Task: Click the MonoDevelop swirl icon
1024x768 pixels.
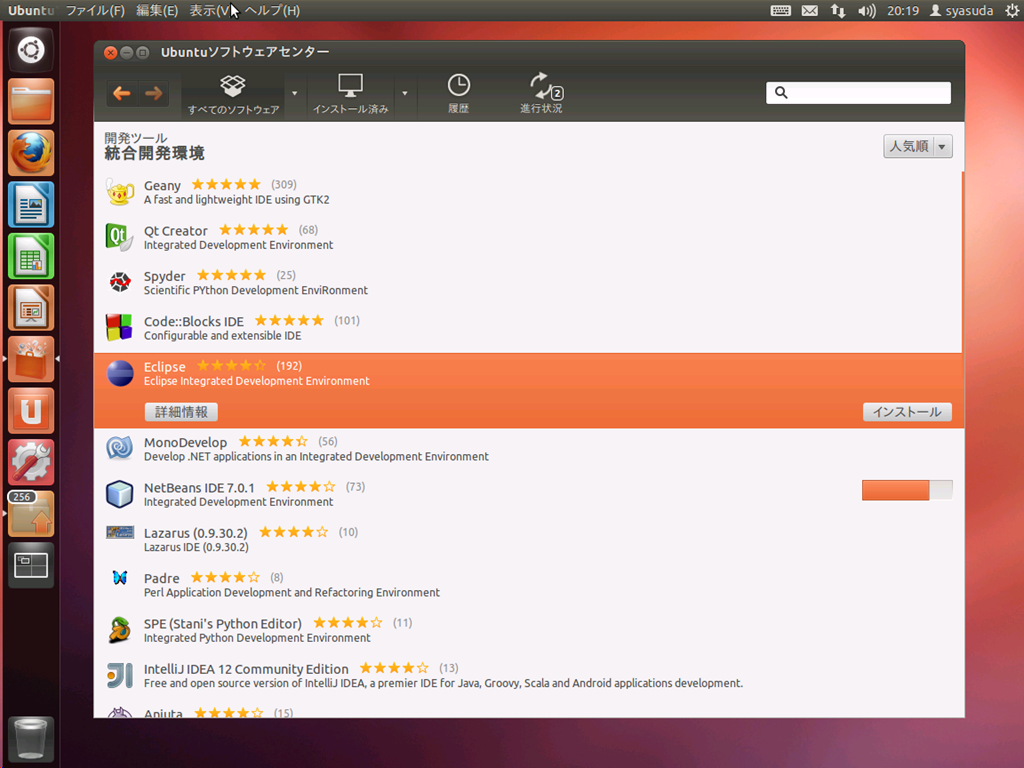Action: coord(120,449)
